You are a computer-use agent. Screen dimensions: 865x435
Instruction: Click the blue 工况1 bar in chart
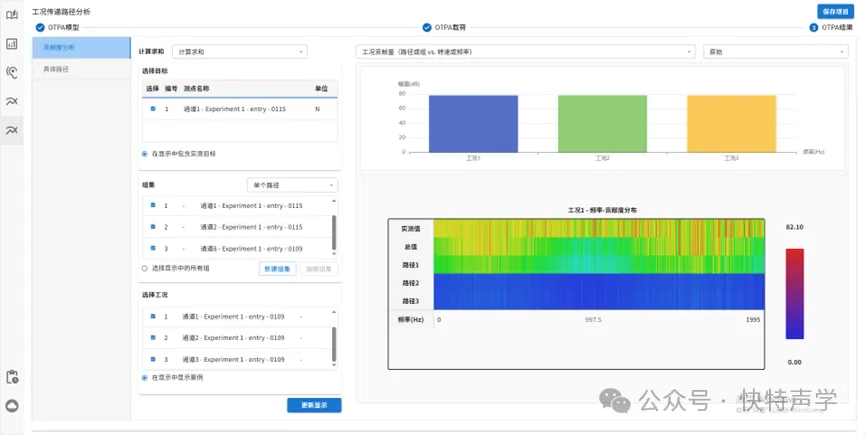[x=473, y=124]
